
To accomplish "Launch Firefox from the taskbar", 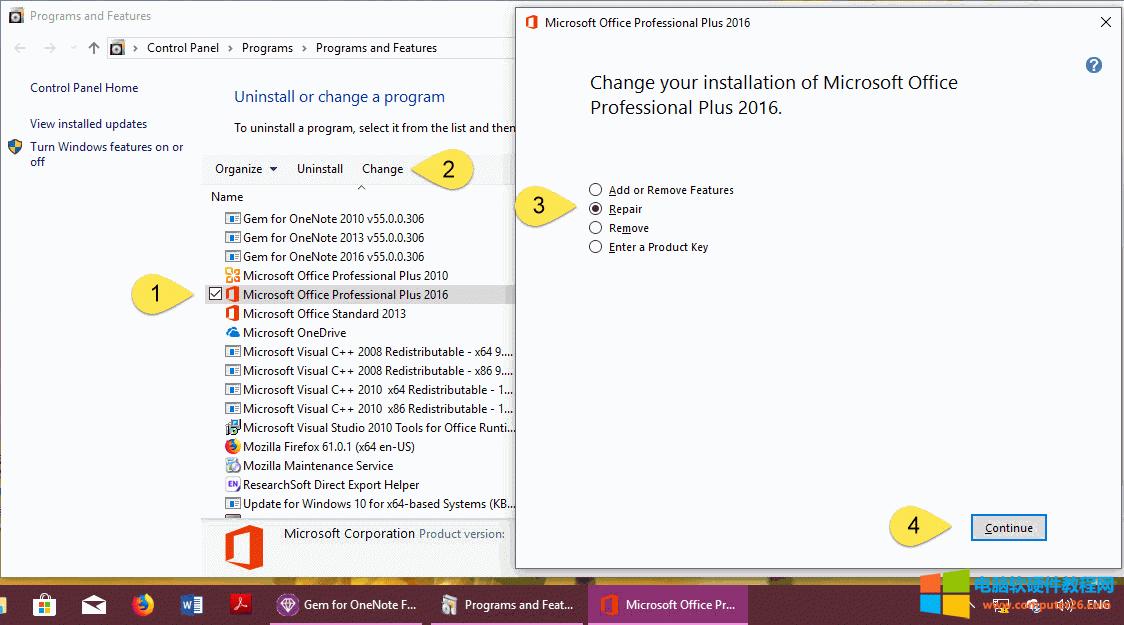I will 142,604.
